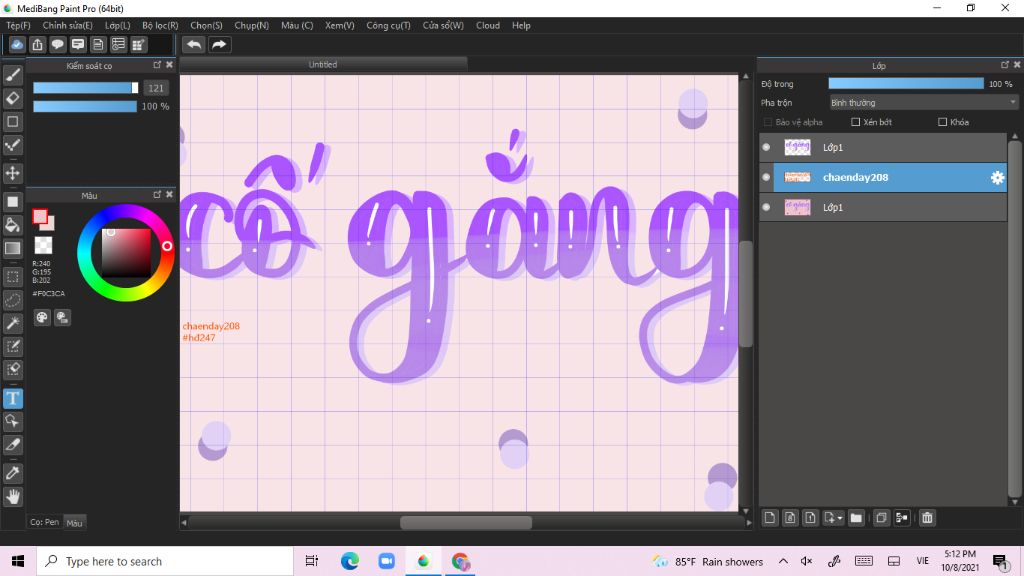1024x576 pixels.
Task: Create new layer folder
Action: tap(856, 518)
